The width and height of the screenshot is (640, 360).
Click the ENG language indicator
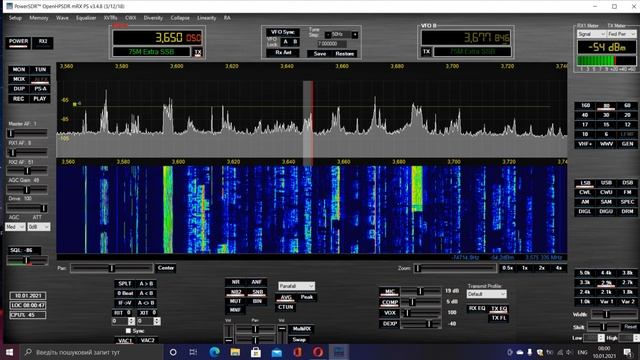pyautogui.click(x=583, y=352)
